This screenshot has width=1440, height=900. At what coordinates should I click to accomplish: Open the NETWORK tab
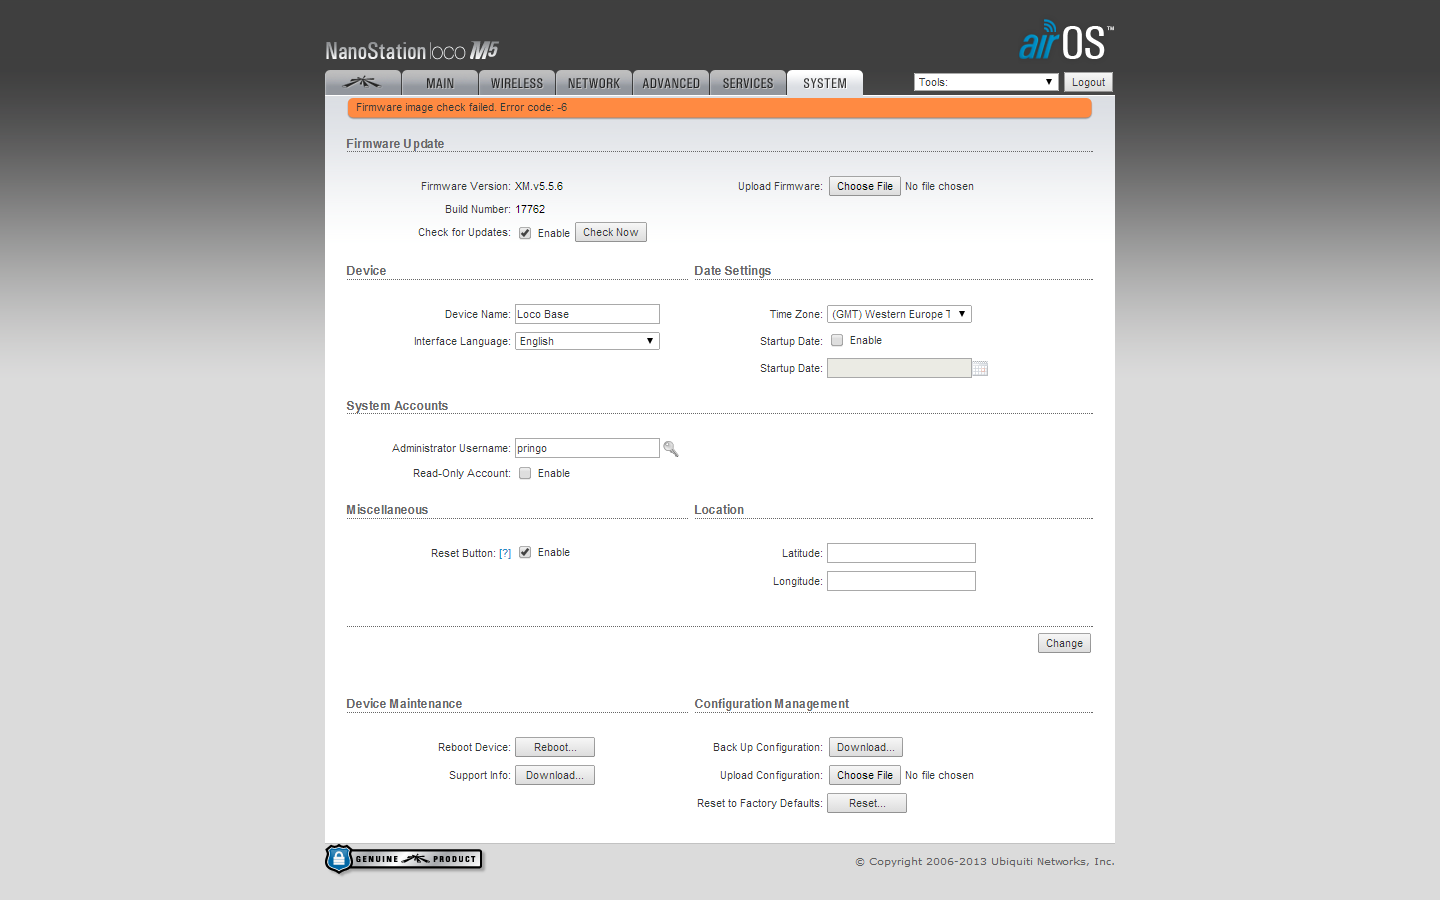pos(594,83)
